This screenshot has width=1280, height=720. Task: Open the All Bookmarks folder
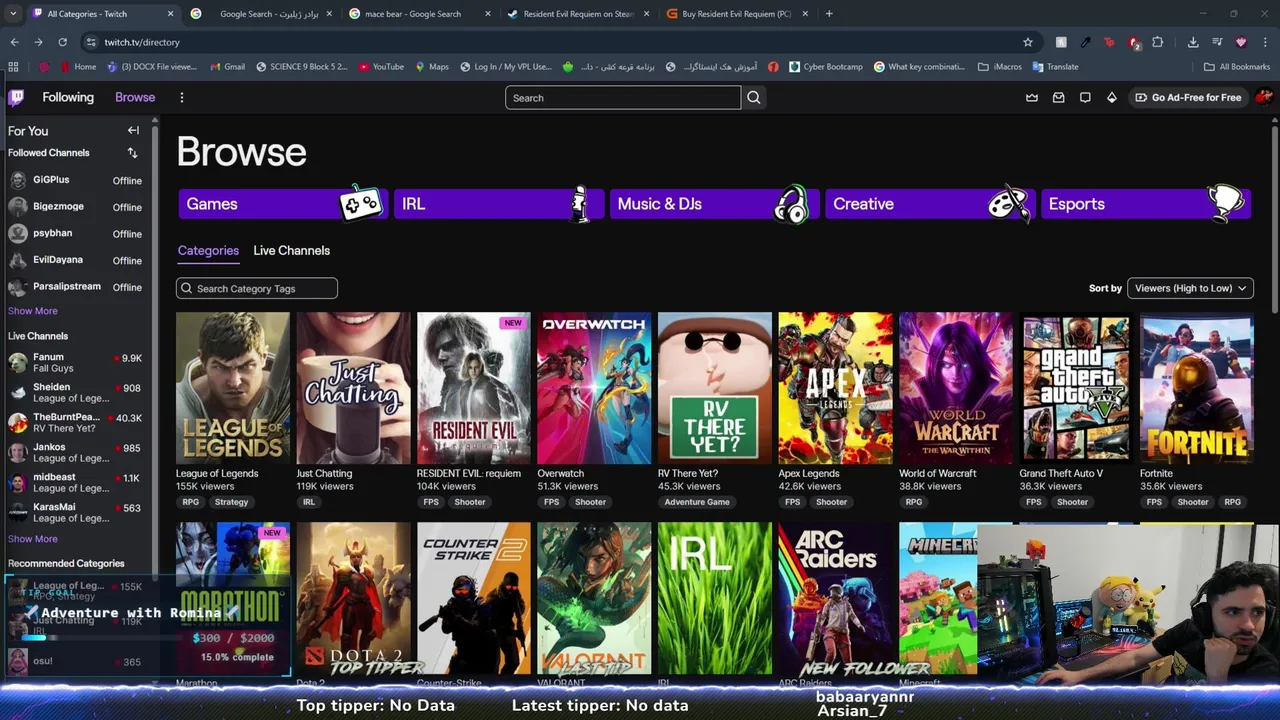(x=1238, y=67)
